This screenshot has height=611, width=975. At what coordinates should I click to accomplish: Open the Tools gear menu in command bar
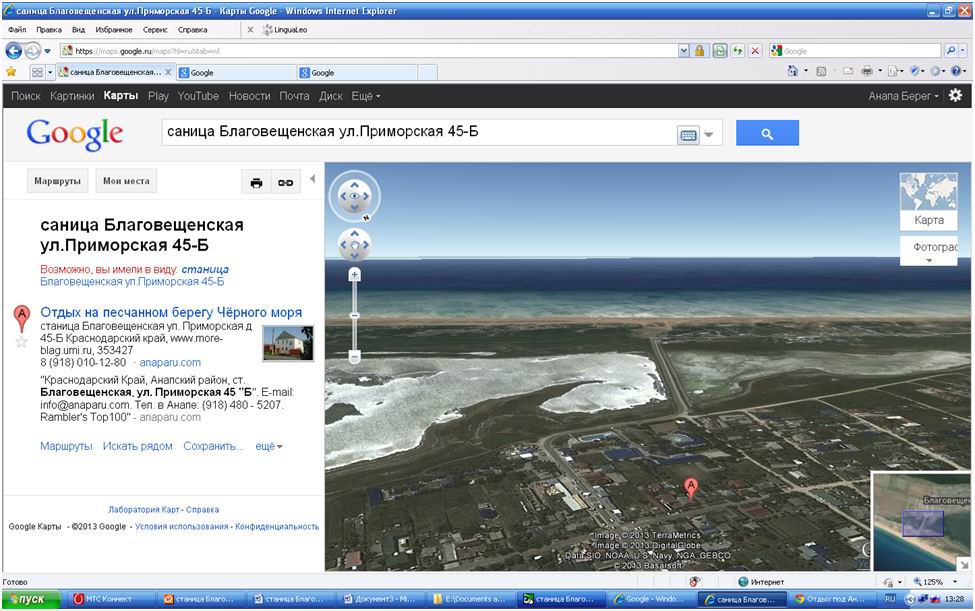935,71
